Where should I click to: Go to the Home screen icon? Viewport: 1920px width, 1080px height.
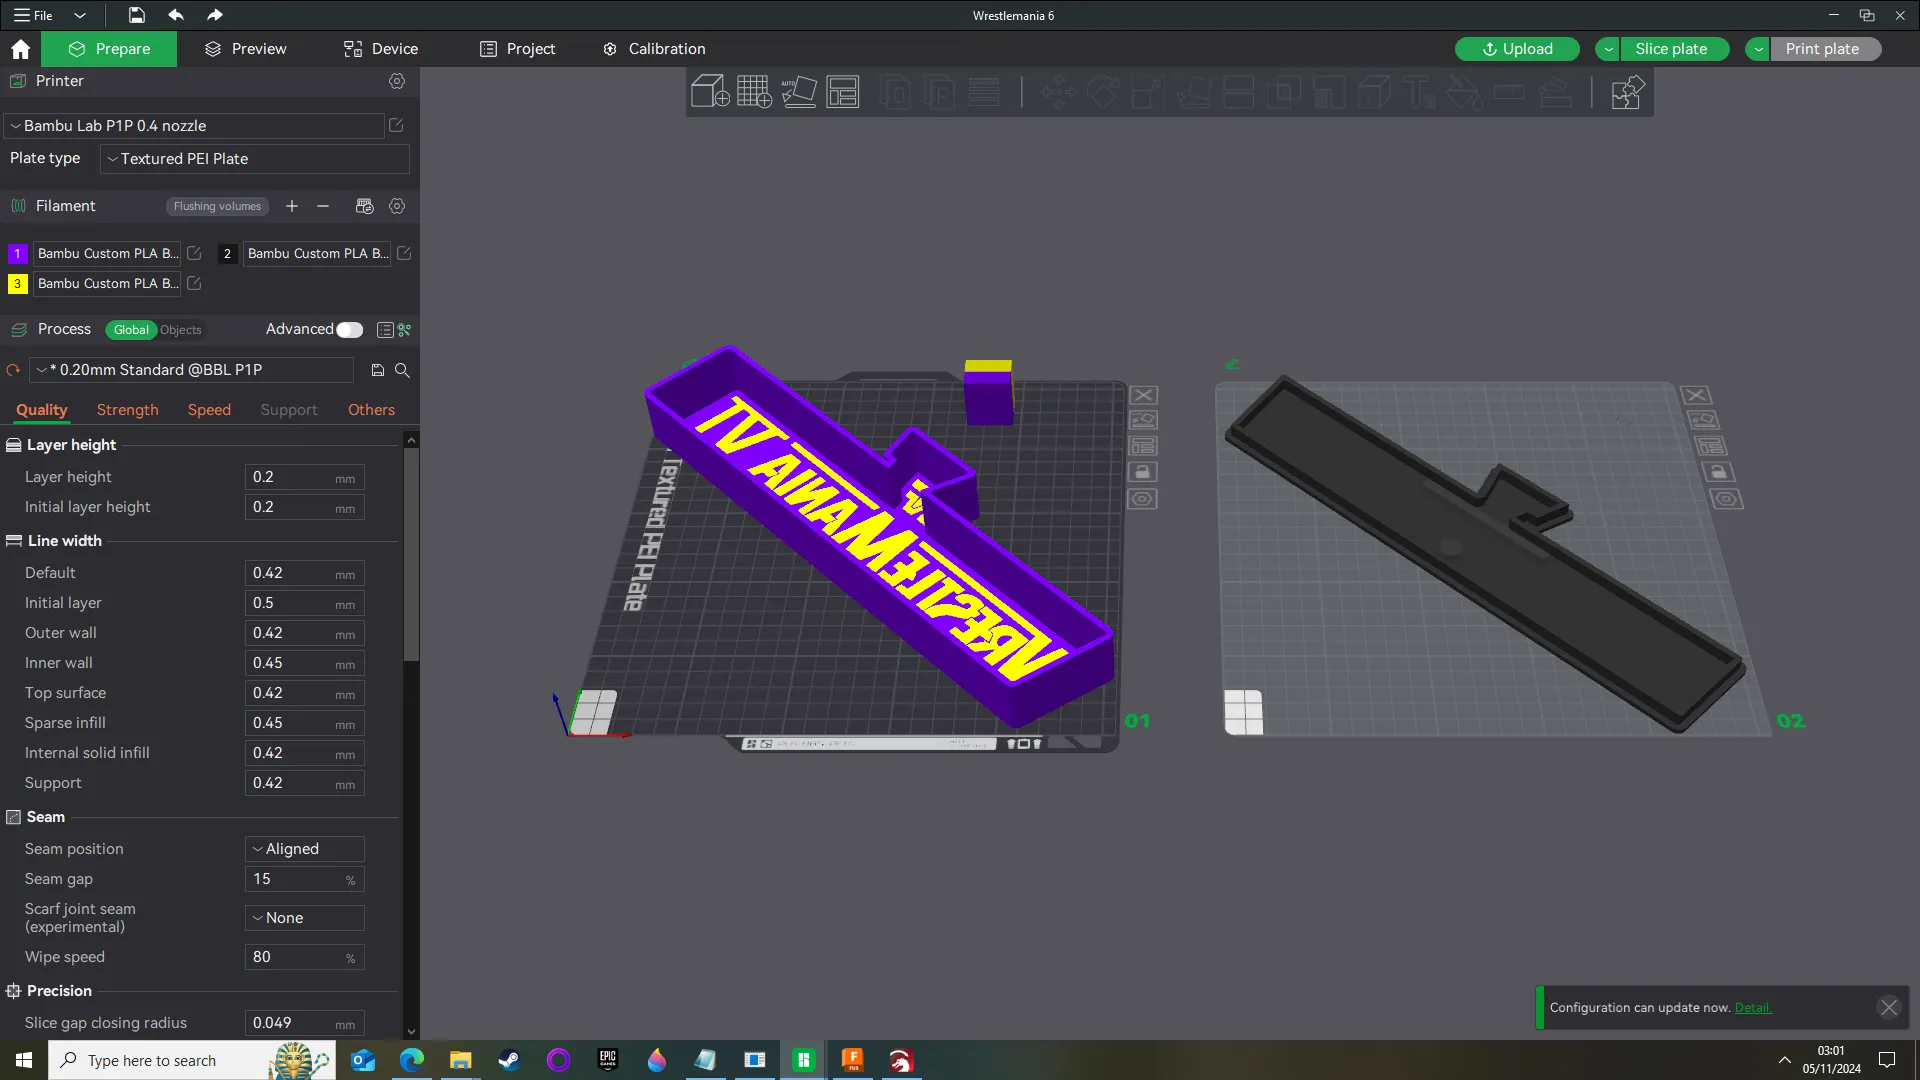coord(20,49)
